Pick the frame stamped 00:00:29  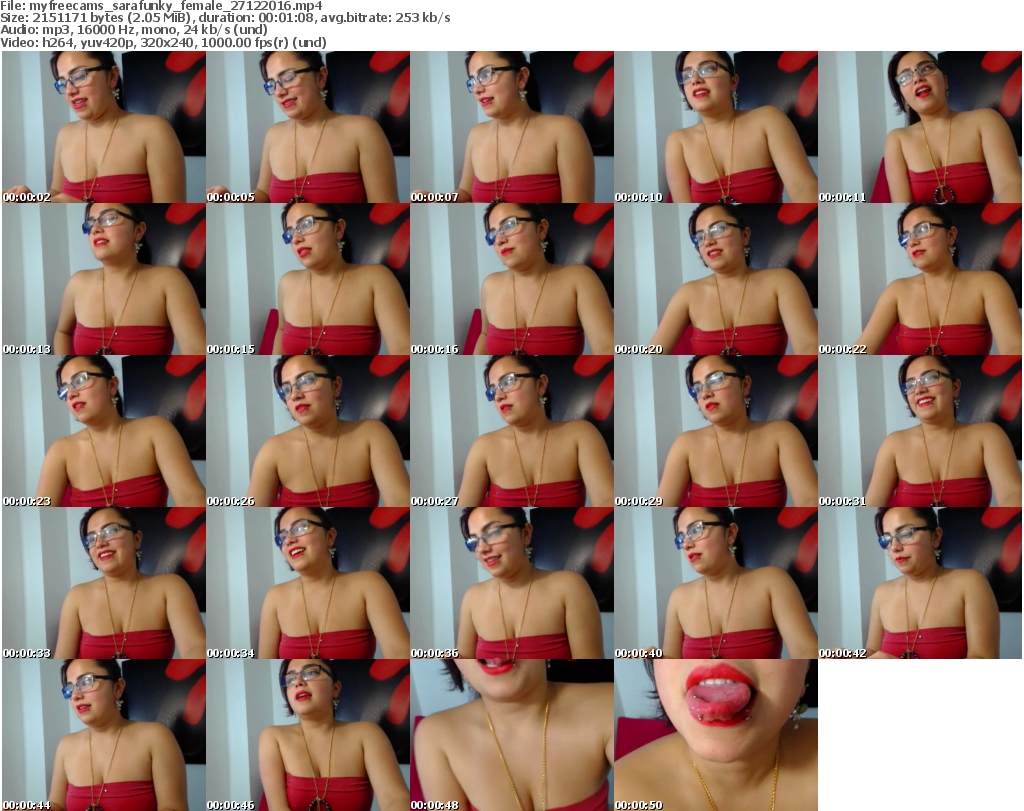(716, 432)
